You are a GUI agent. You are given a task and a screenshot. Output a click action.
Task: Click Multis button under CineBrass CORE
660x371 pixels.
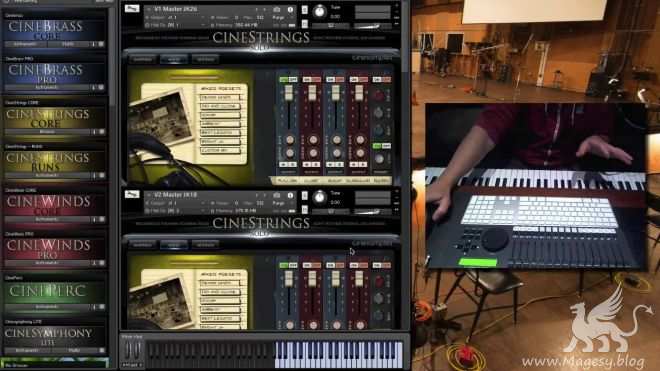click(69, 44)
